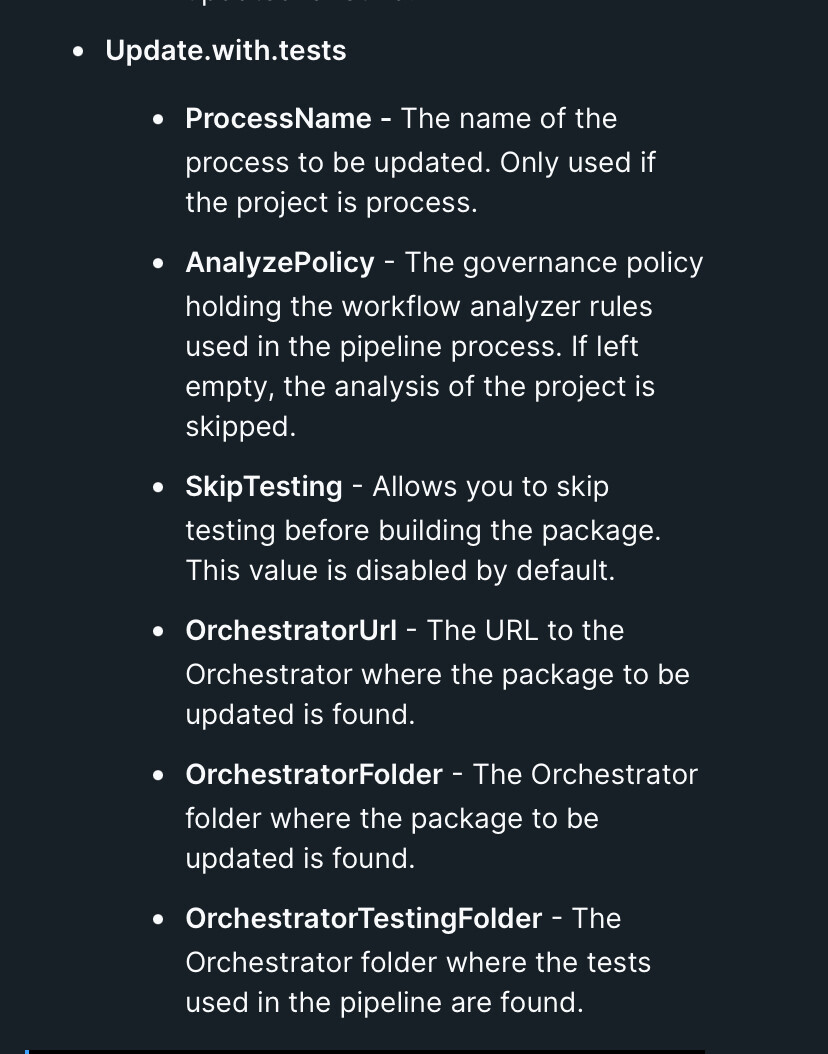Click the line 'the project is process.'
This screenshot has width=828, height=1054.
(x=331, y=203)
